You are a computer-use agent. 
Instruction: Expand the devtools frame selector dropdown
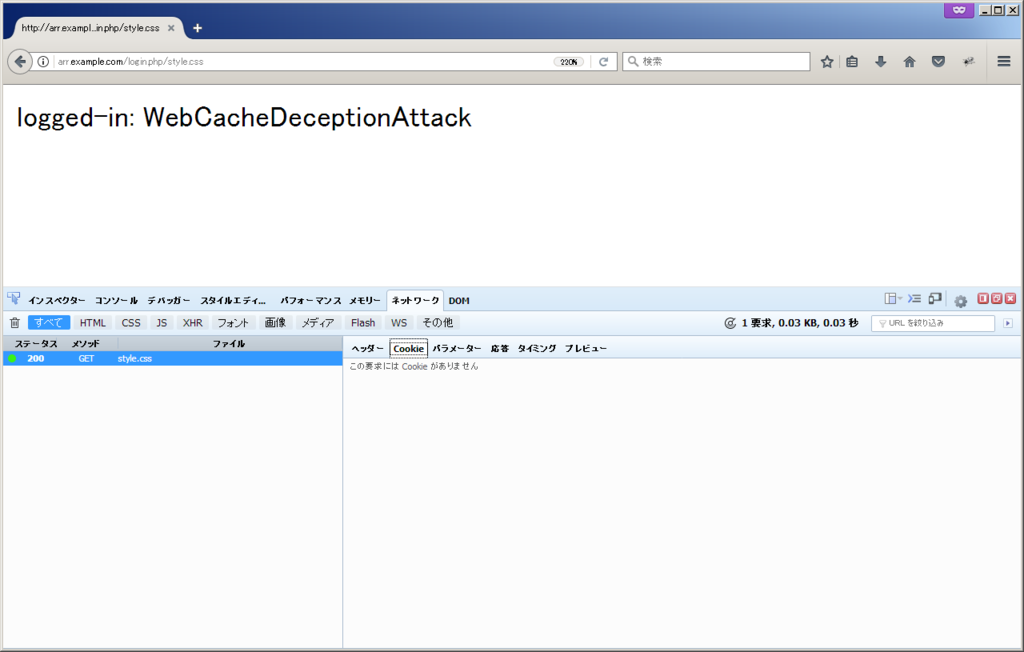892,299
